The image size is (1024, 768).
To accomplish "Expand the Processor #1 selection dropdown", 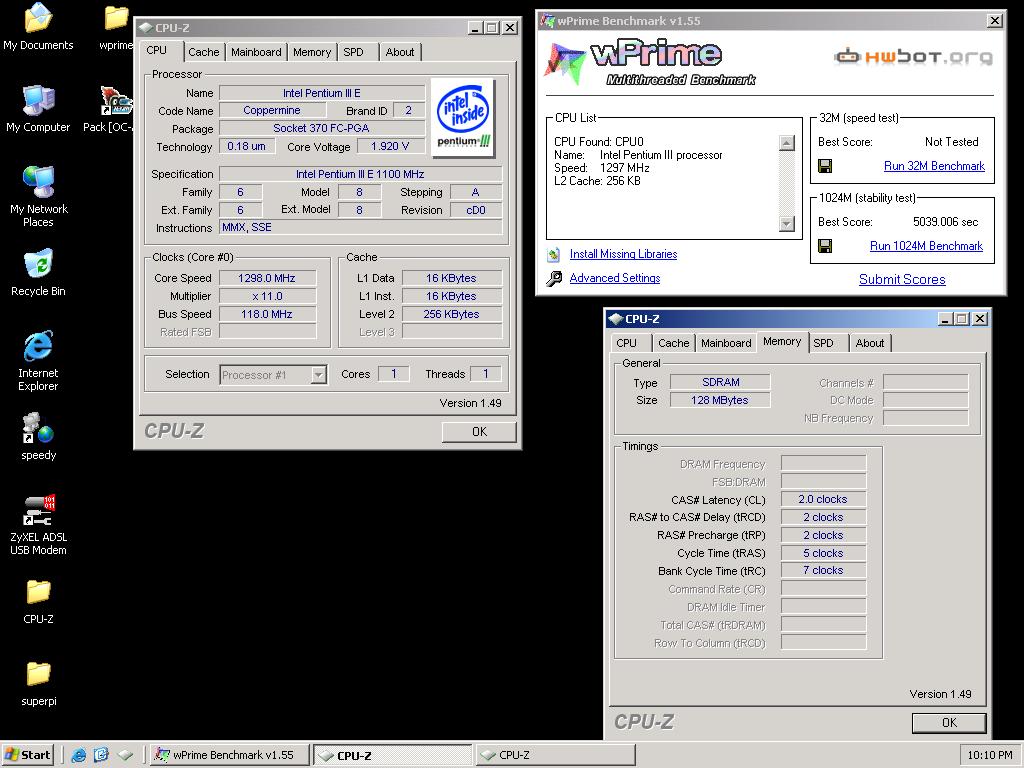I will (319, 375).
